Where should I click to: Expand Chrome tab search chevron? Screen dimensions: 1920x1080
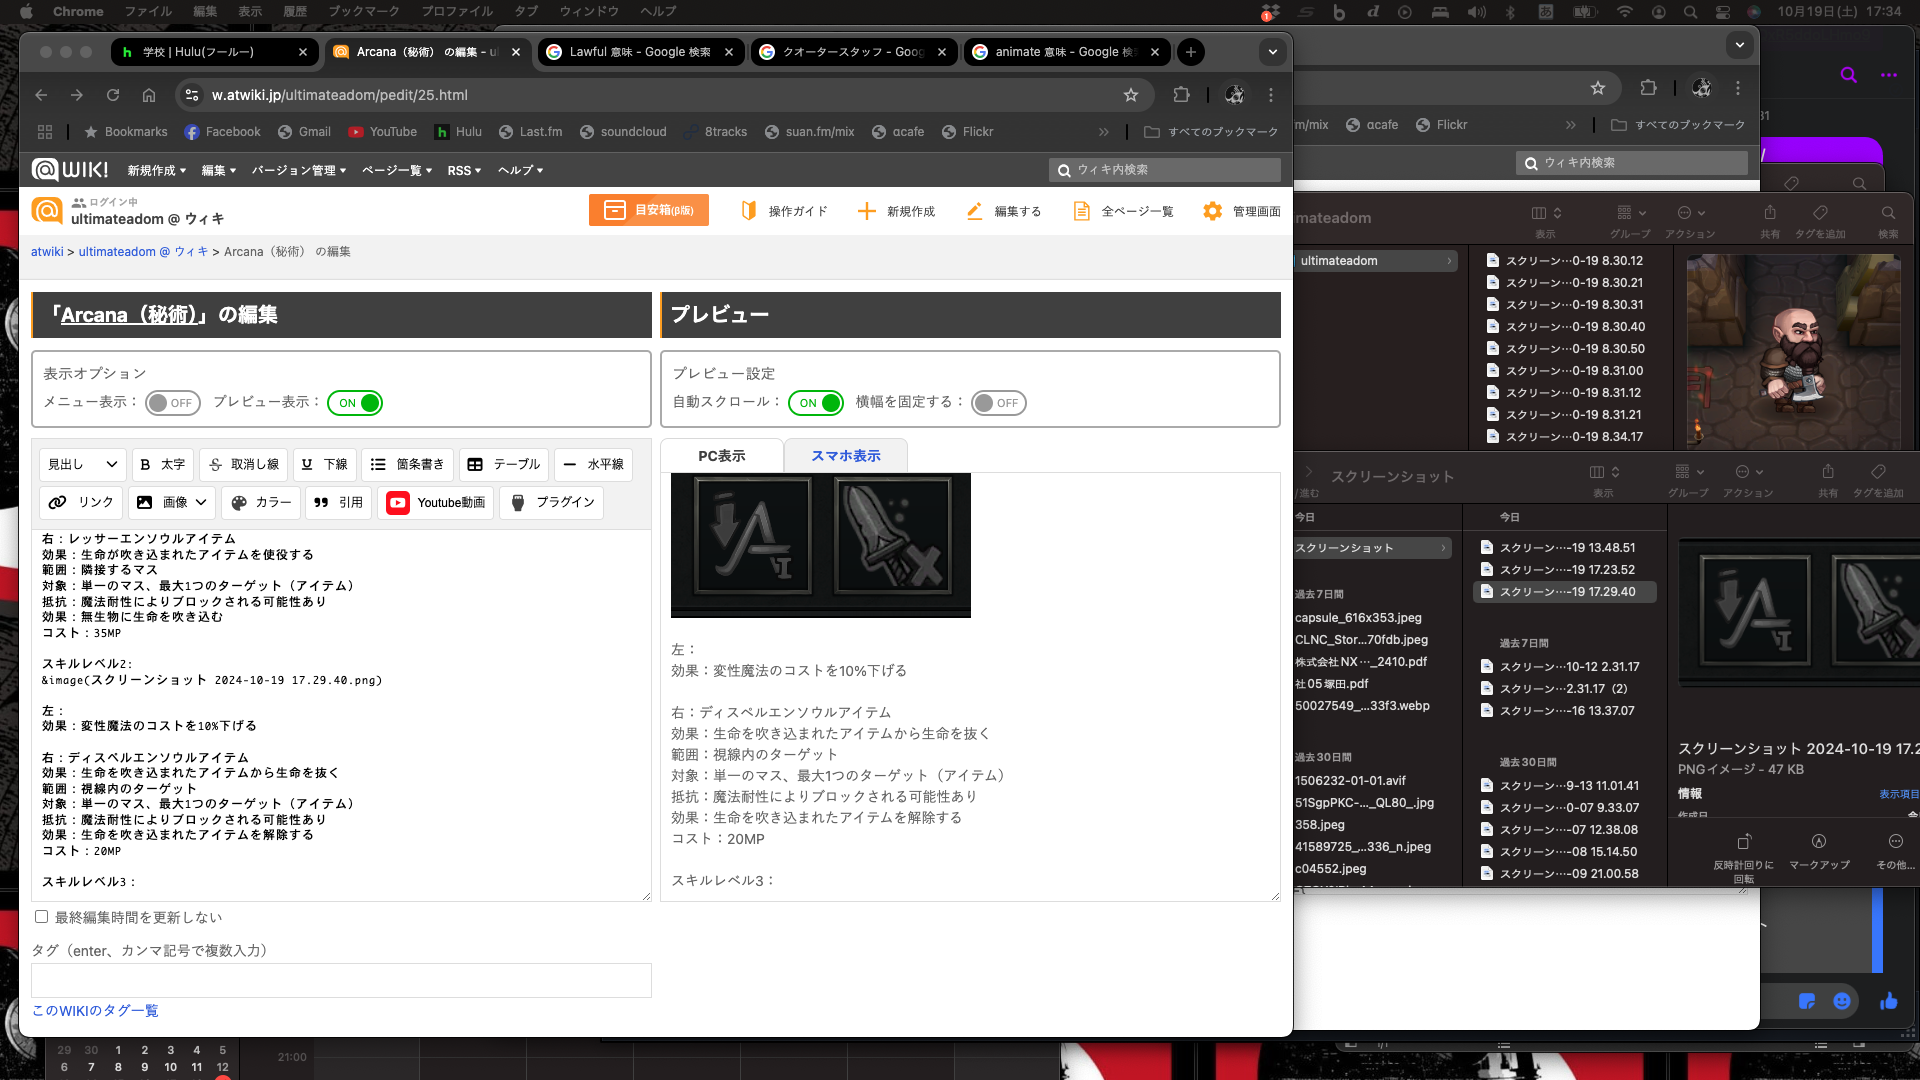(x=1272, y=52)
